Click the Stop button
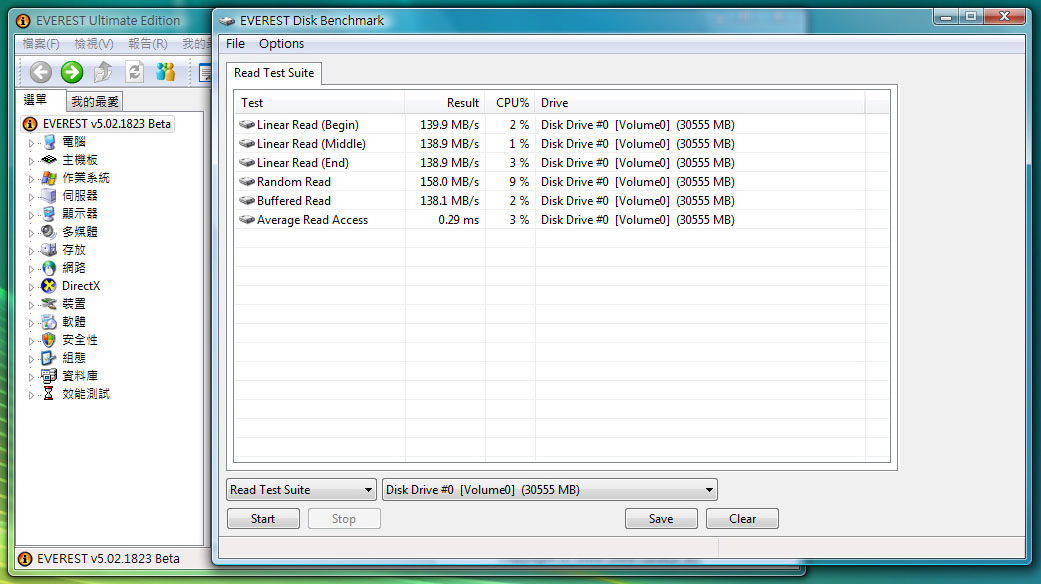The width and height of the screenshot is (1041, 584). coord(344,519)
